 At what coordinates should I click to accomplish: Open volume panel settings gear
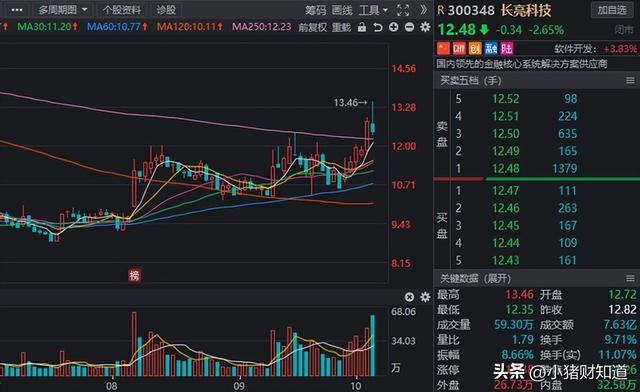click(x=425, y=297)
